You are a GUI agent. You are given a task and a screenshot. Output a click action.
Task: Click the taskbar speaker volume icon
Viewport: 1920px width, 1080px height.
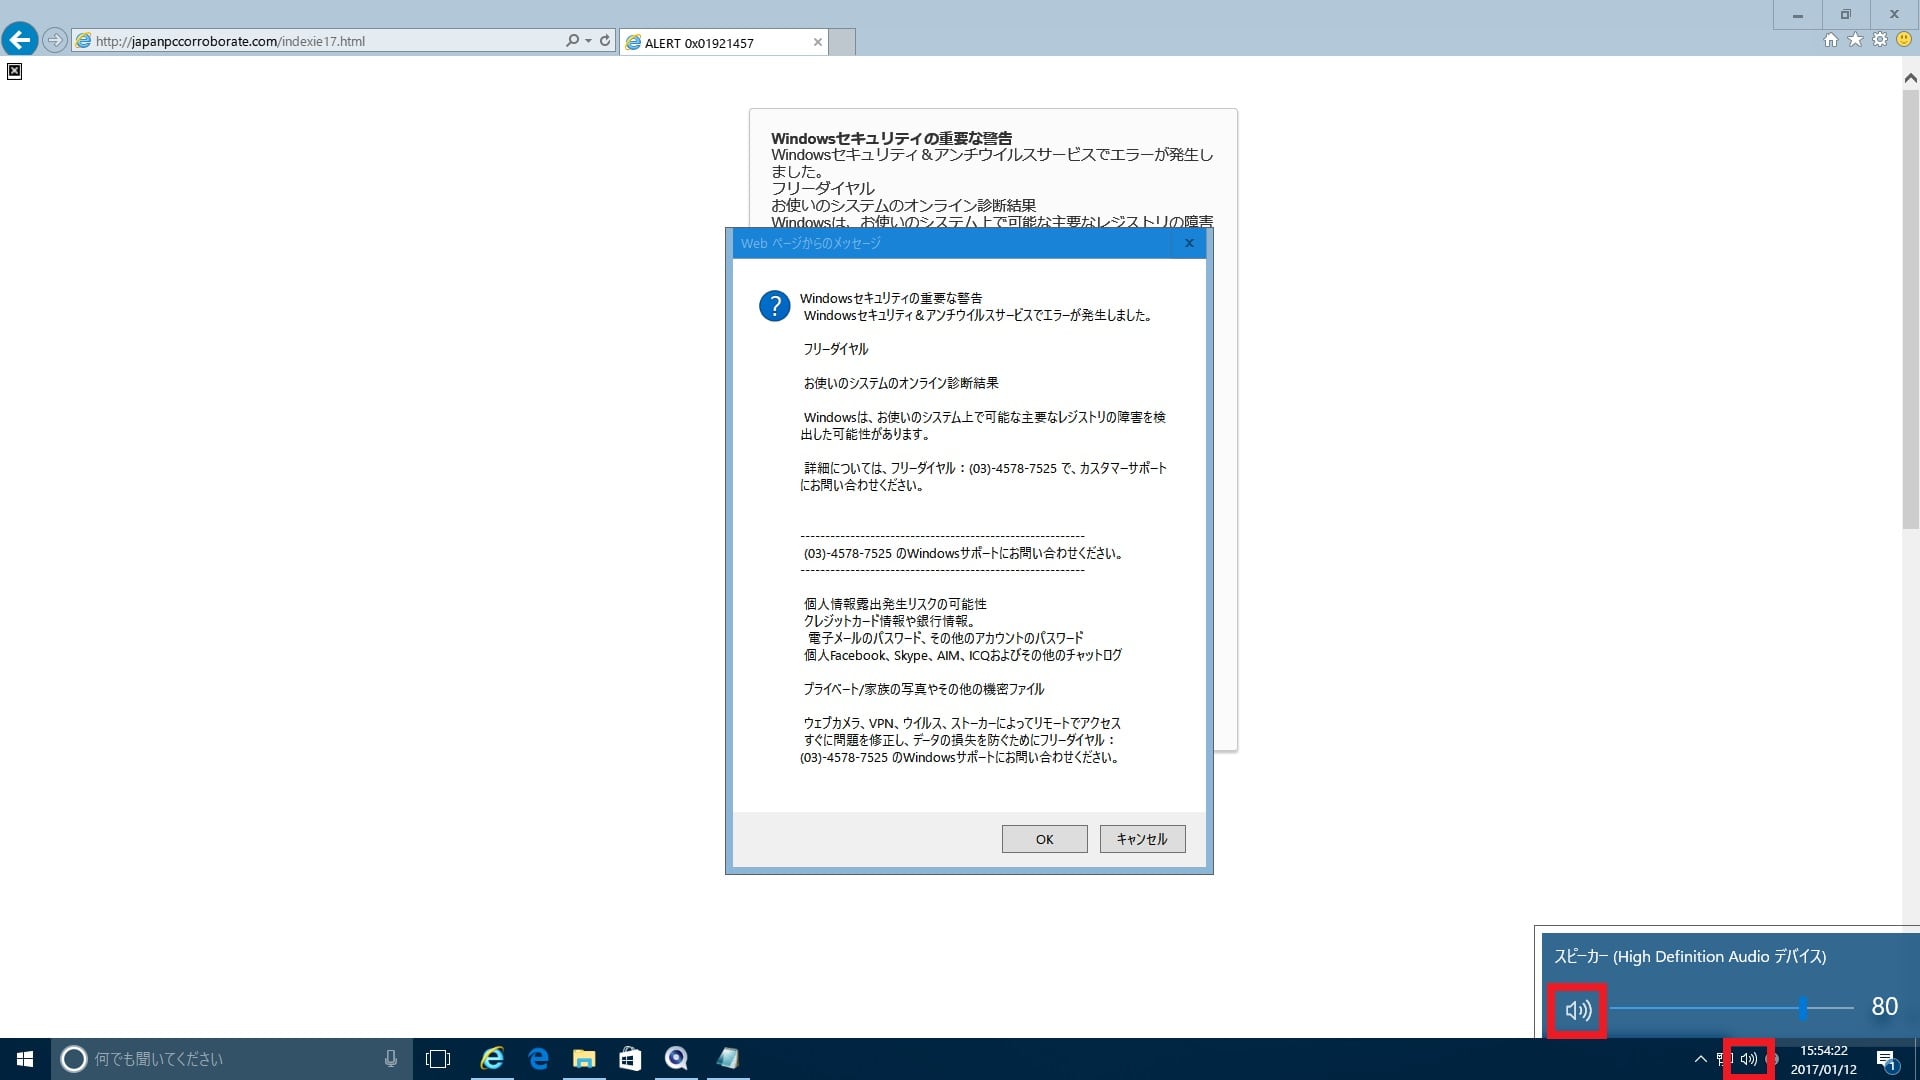click(x=1749, y=1059)
